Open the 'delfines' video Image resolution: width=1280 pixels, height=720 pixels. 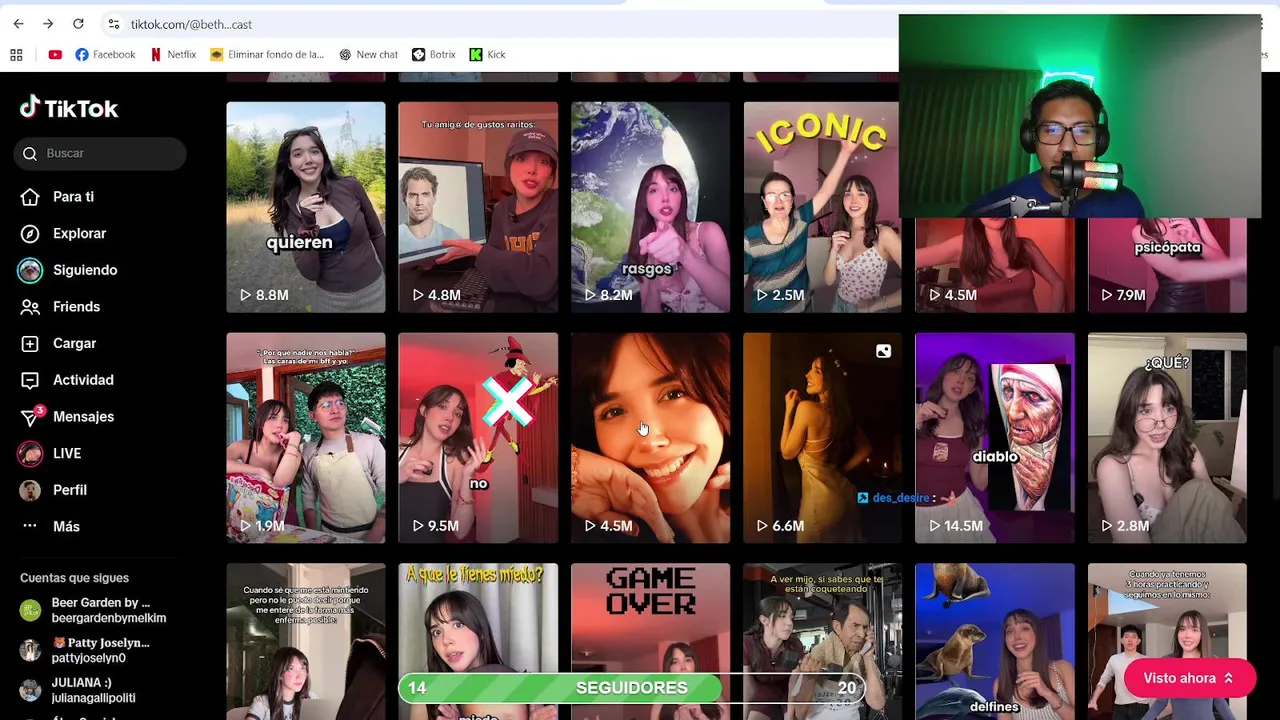tap(995, 641)
